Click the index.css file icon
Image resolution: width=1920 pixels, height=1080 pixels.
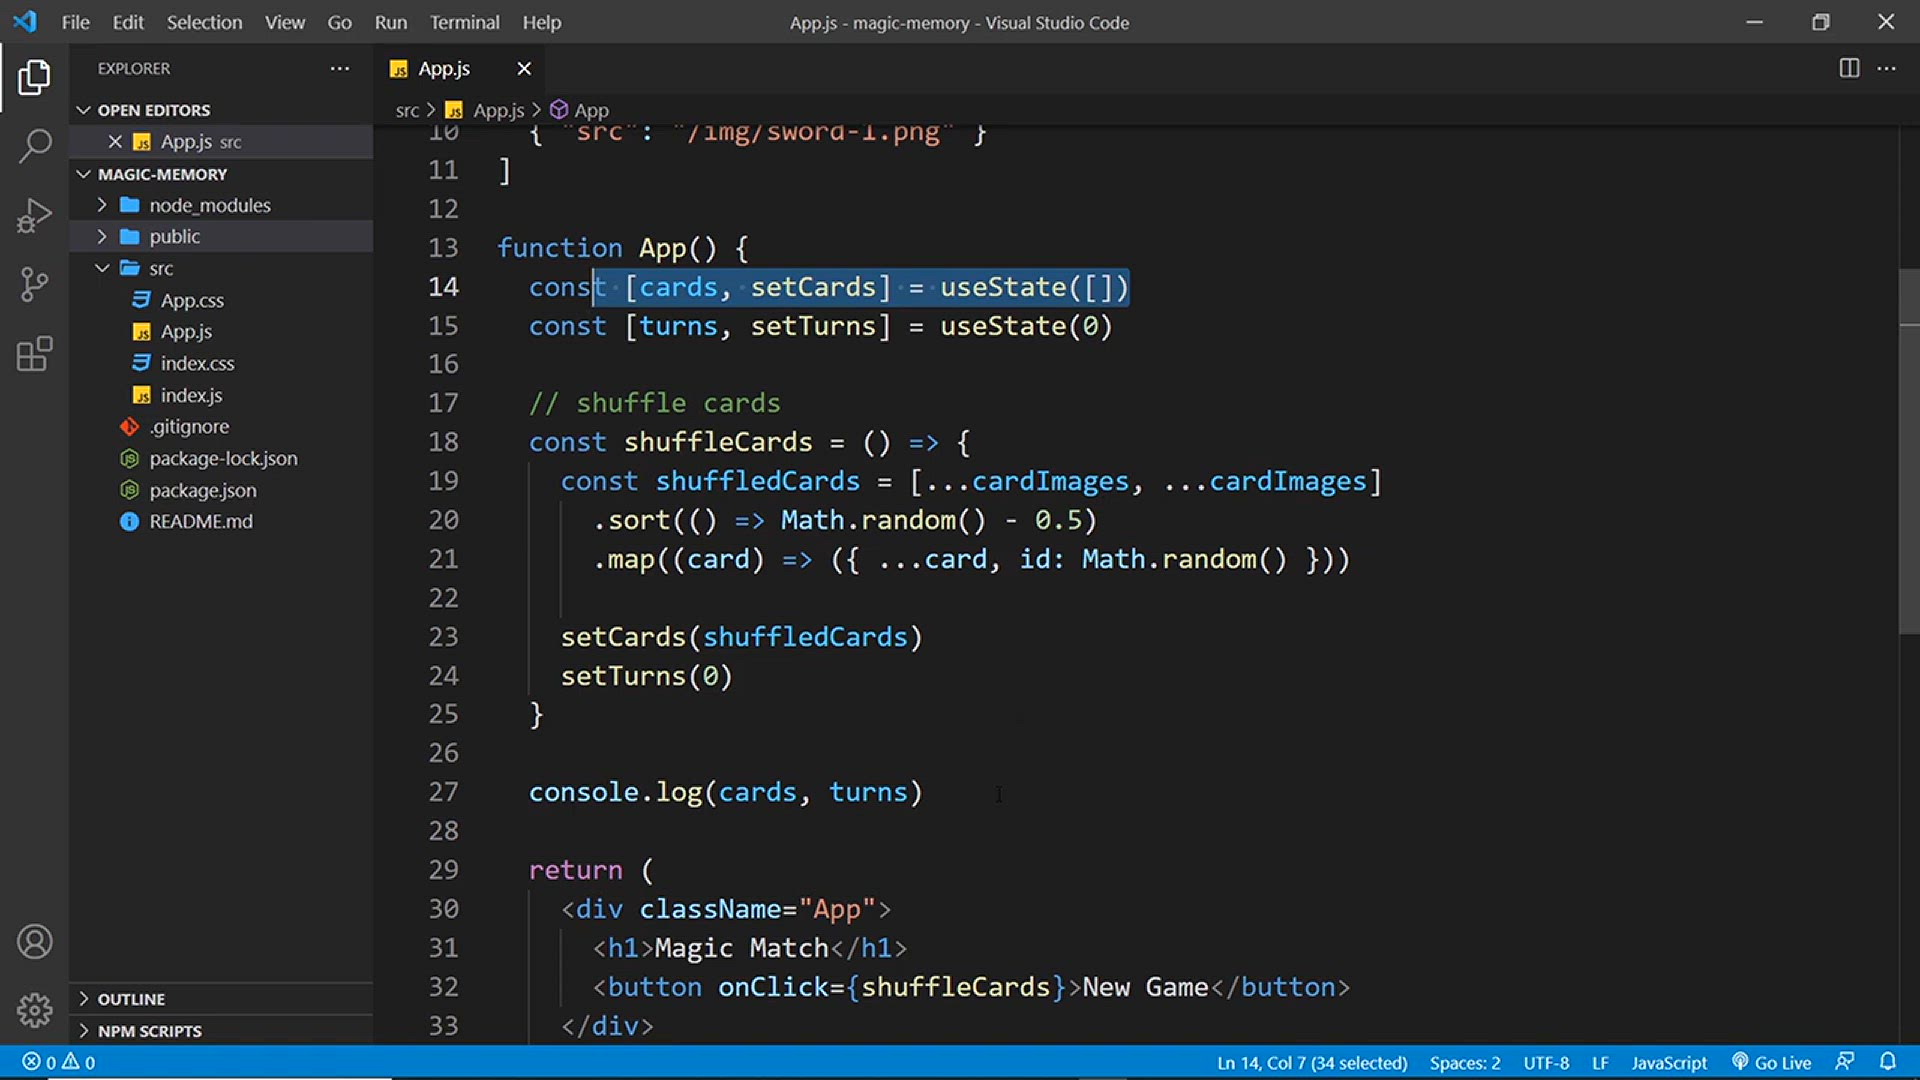click(x=141, y=363)
